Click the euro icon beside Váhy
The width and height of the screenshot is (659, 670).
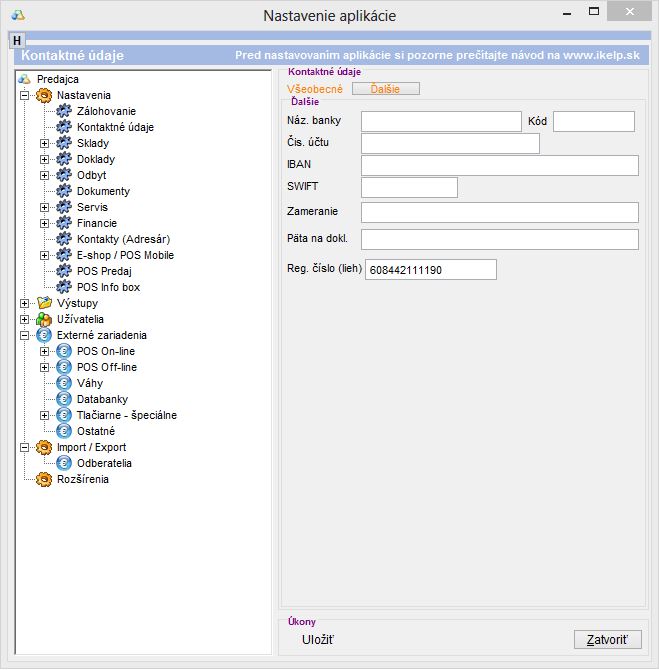click(x=64, y=383)
